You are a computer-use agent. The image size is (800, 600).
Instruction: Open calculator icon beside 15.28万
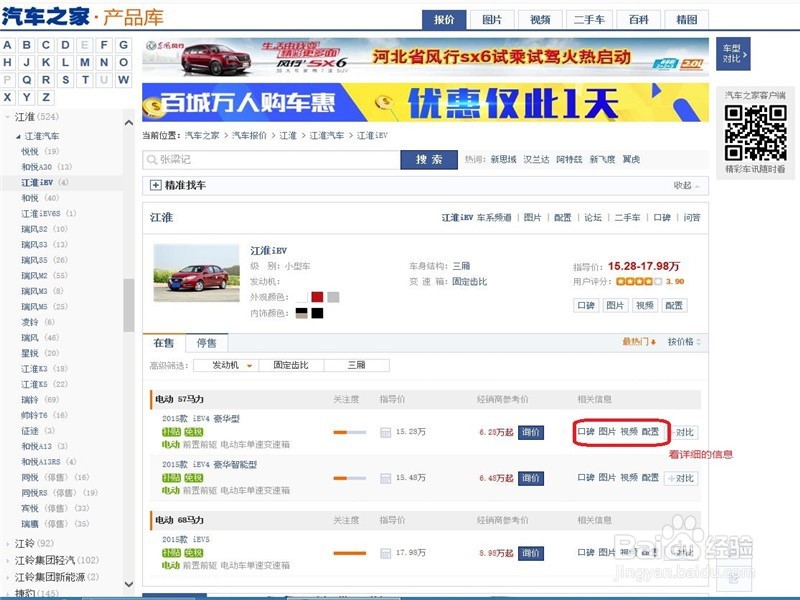[385, 433]
